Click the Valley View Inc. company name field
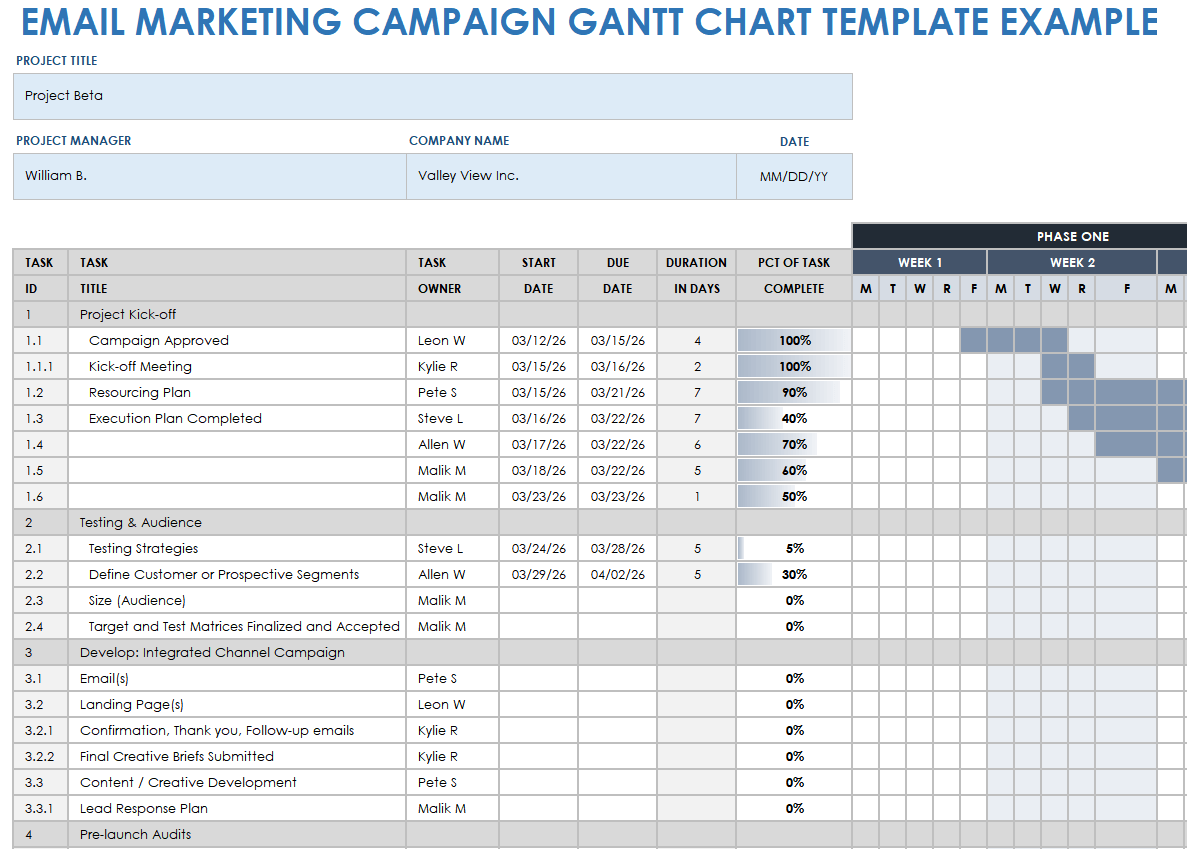1187x849 pixels. 572,175
